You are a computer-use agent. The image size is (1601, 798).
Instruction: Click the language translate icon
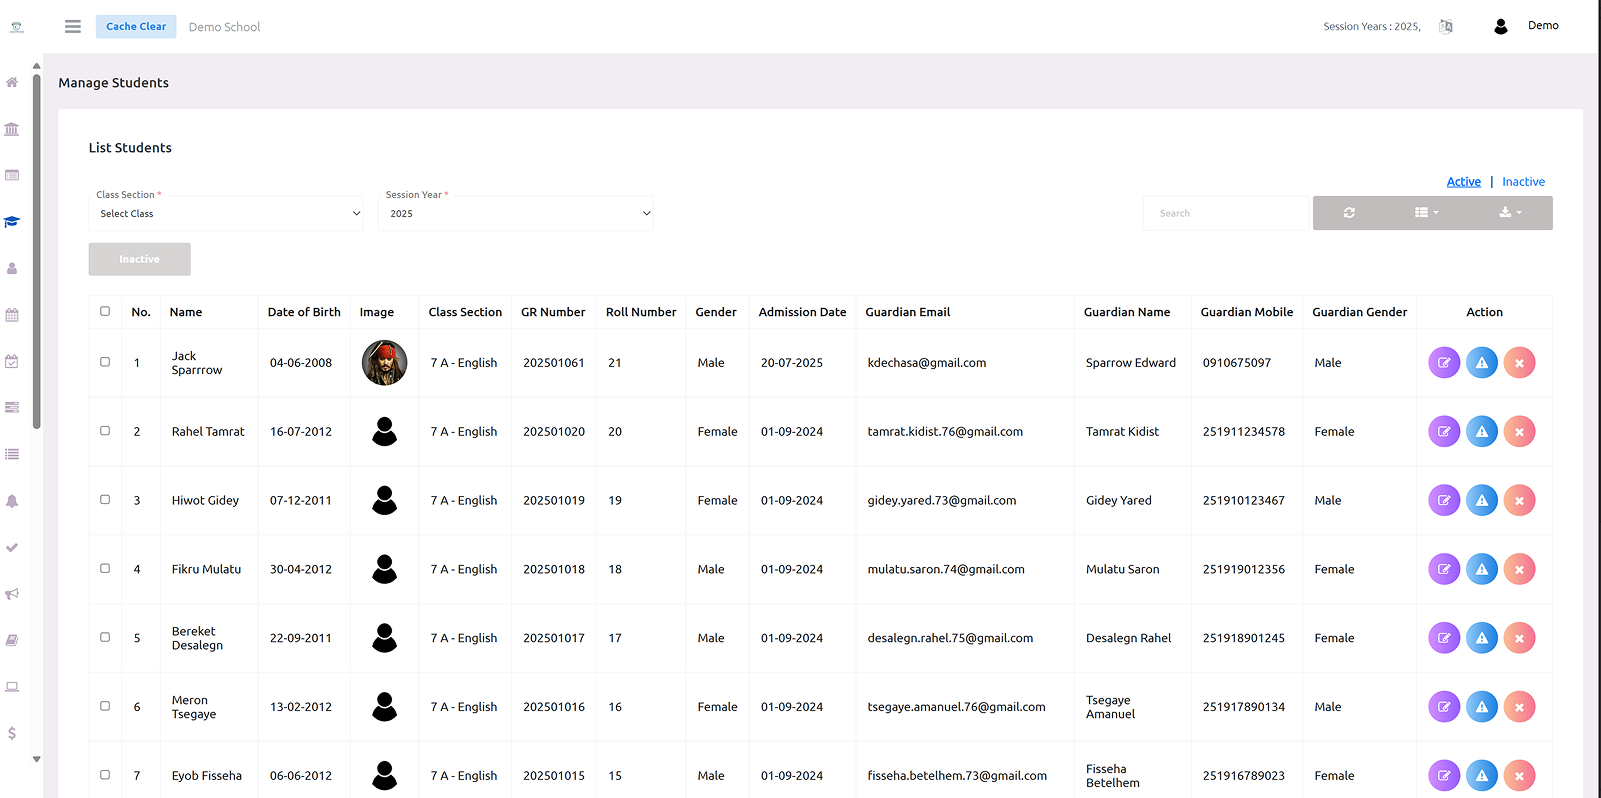pos(1446,27)
